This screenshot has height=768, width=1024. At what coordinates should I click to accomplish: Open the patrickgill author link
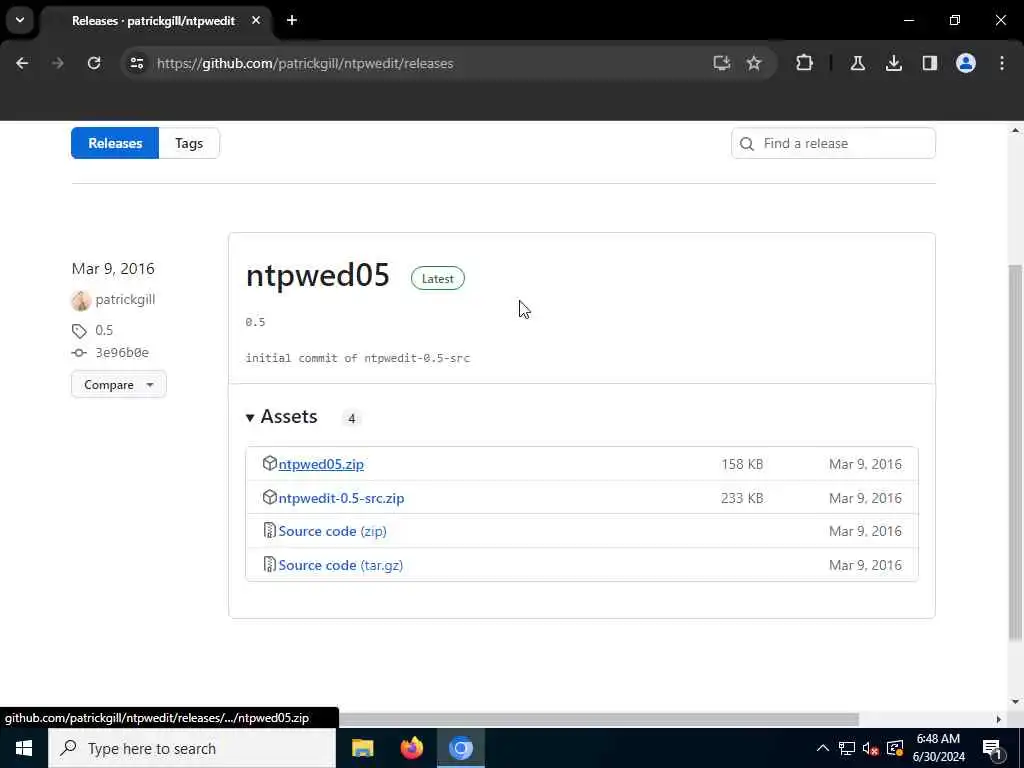tap(125, 300)
